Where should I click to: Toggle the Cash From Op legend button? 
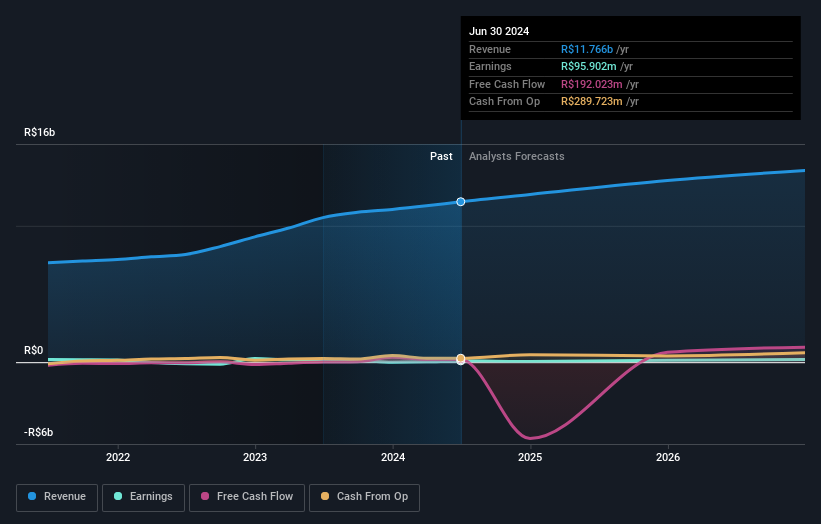(364, 497)
